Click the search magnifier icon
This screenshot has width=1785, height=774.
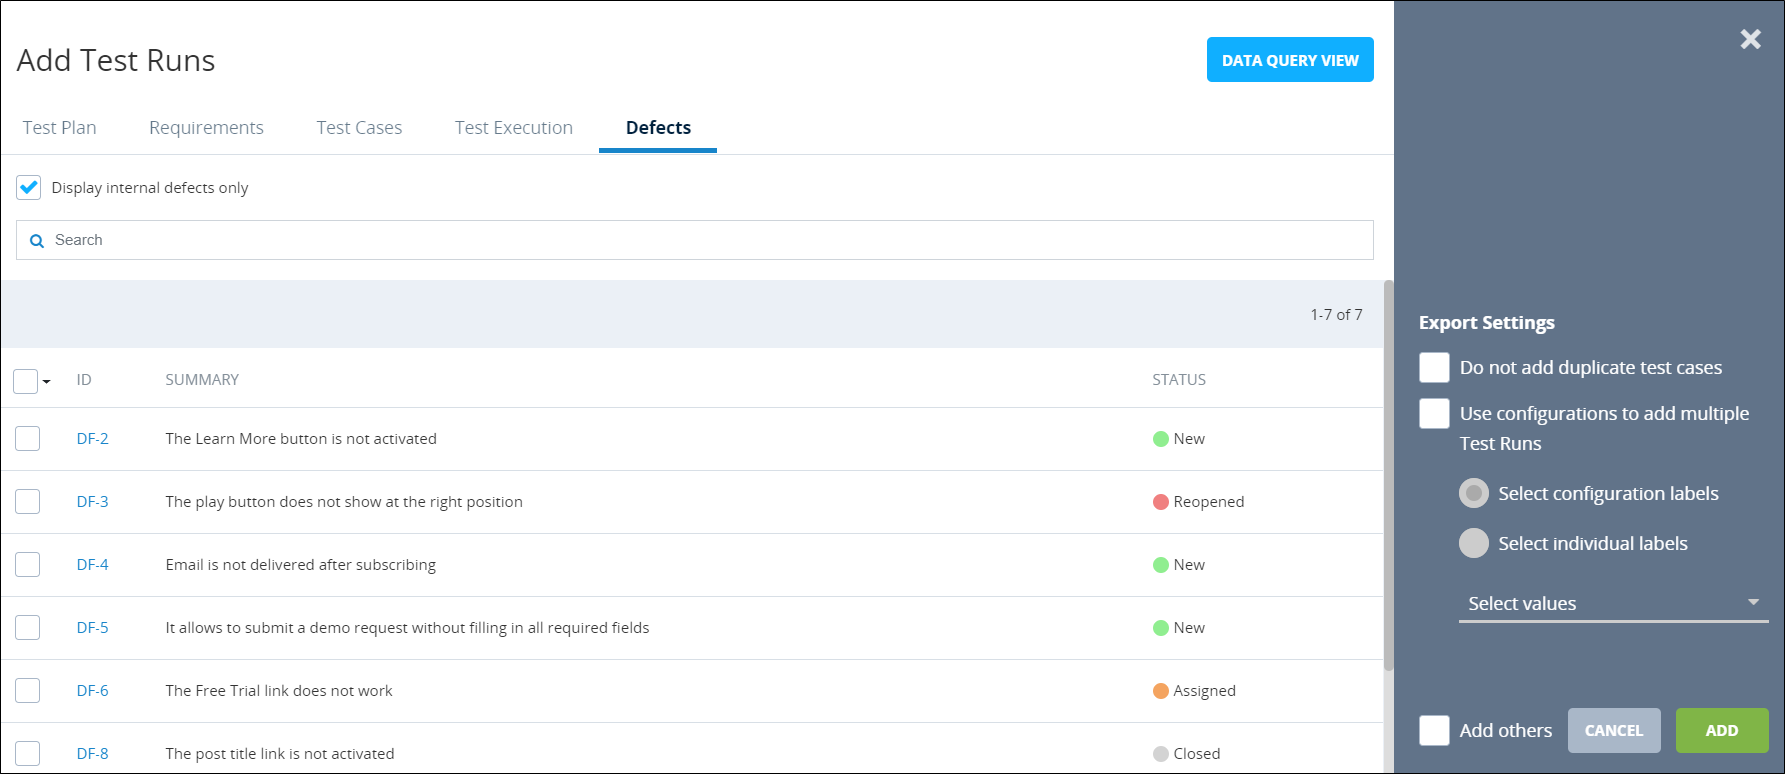tap(37, 241)
